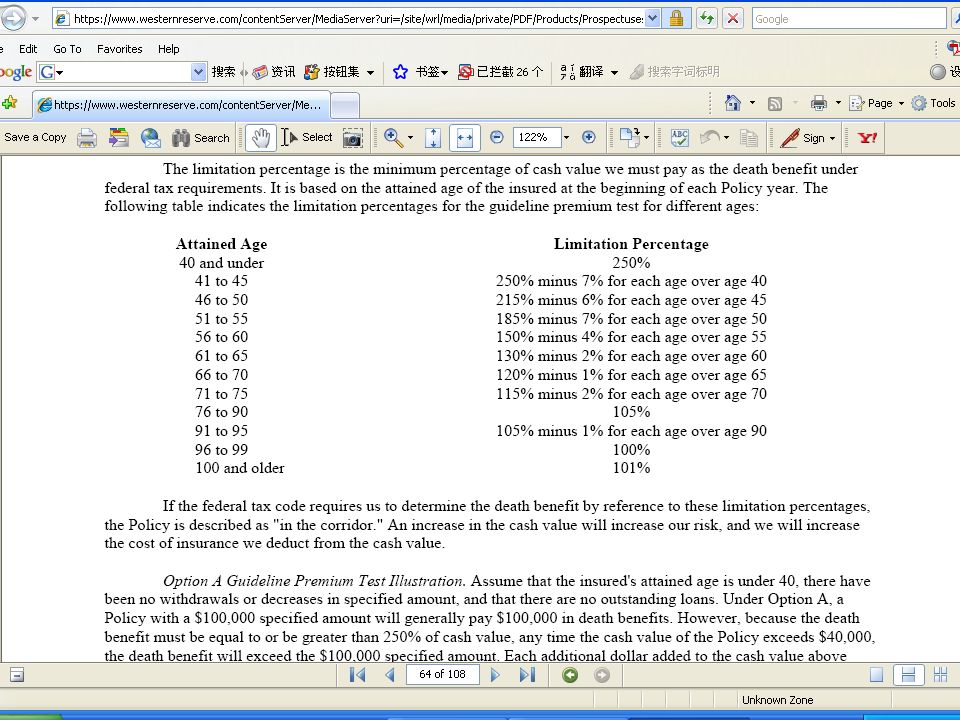Viewport: 960px width, 720px height.
Task: Expand the address bar history dropdown
Action: tap(653, 19)
